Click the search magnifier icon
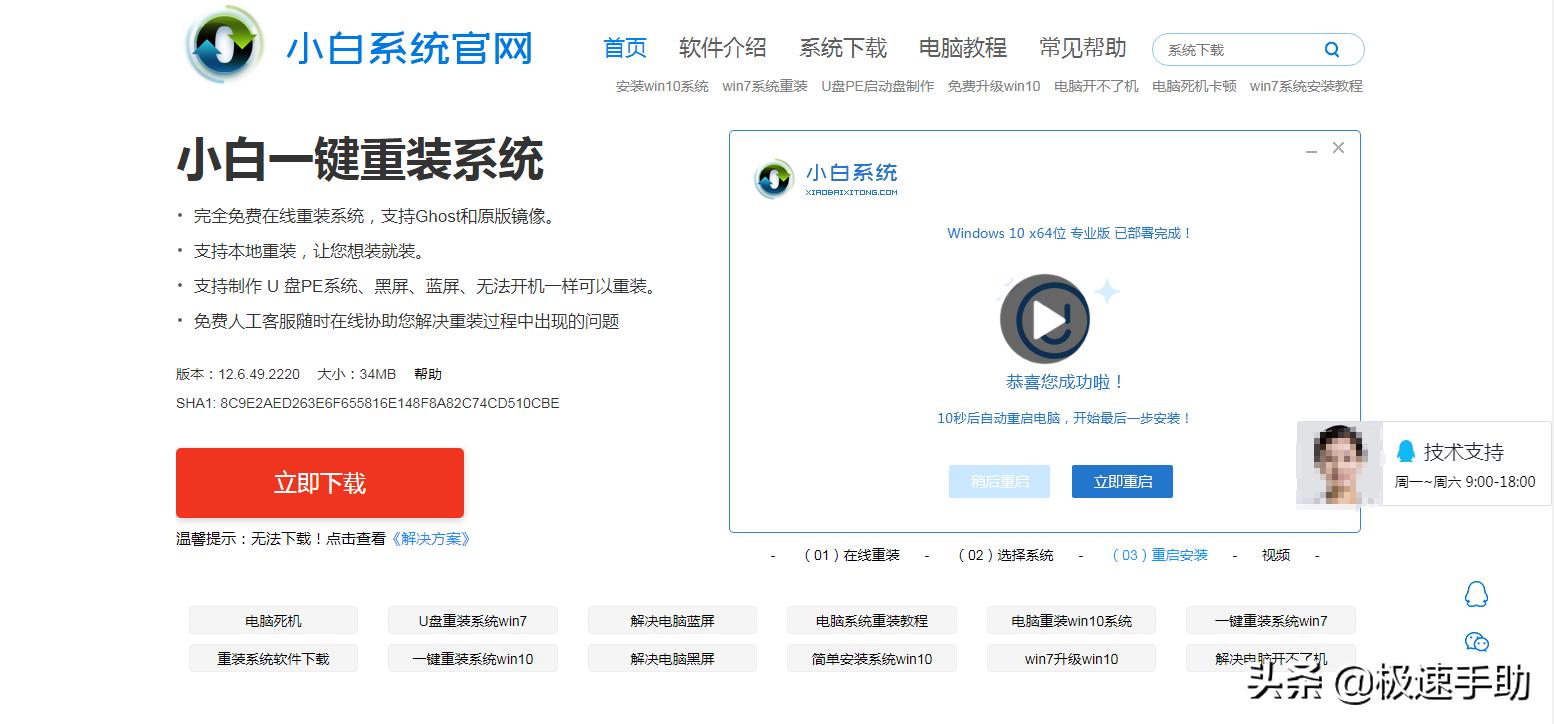Image resolution: width=1554 pixels, height=724 pixels. (1332, 48)
